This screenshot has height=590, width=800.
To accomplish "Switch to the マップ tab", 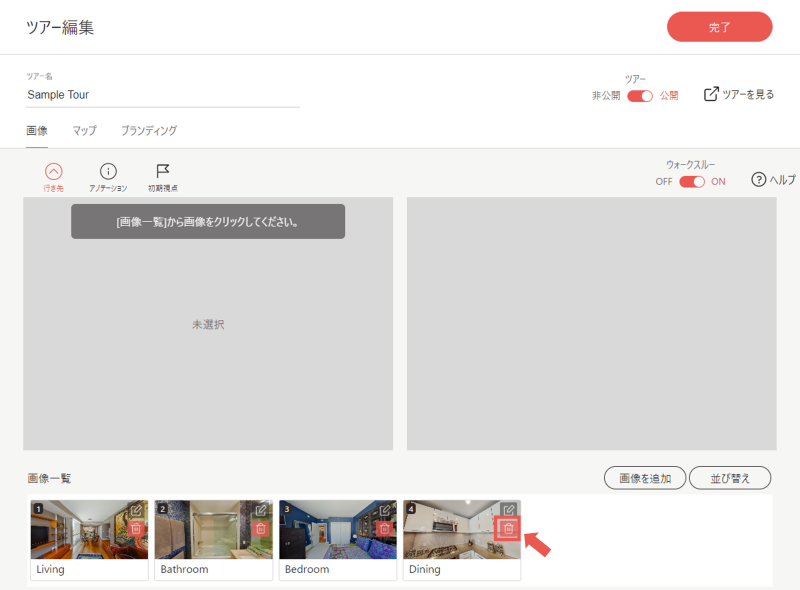I will click(84, 130).
